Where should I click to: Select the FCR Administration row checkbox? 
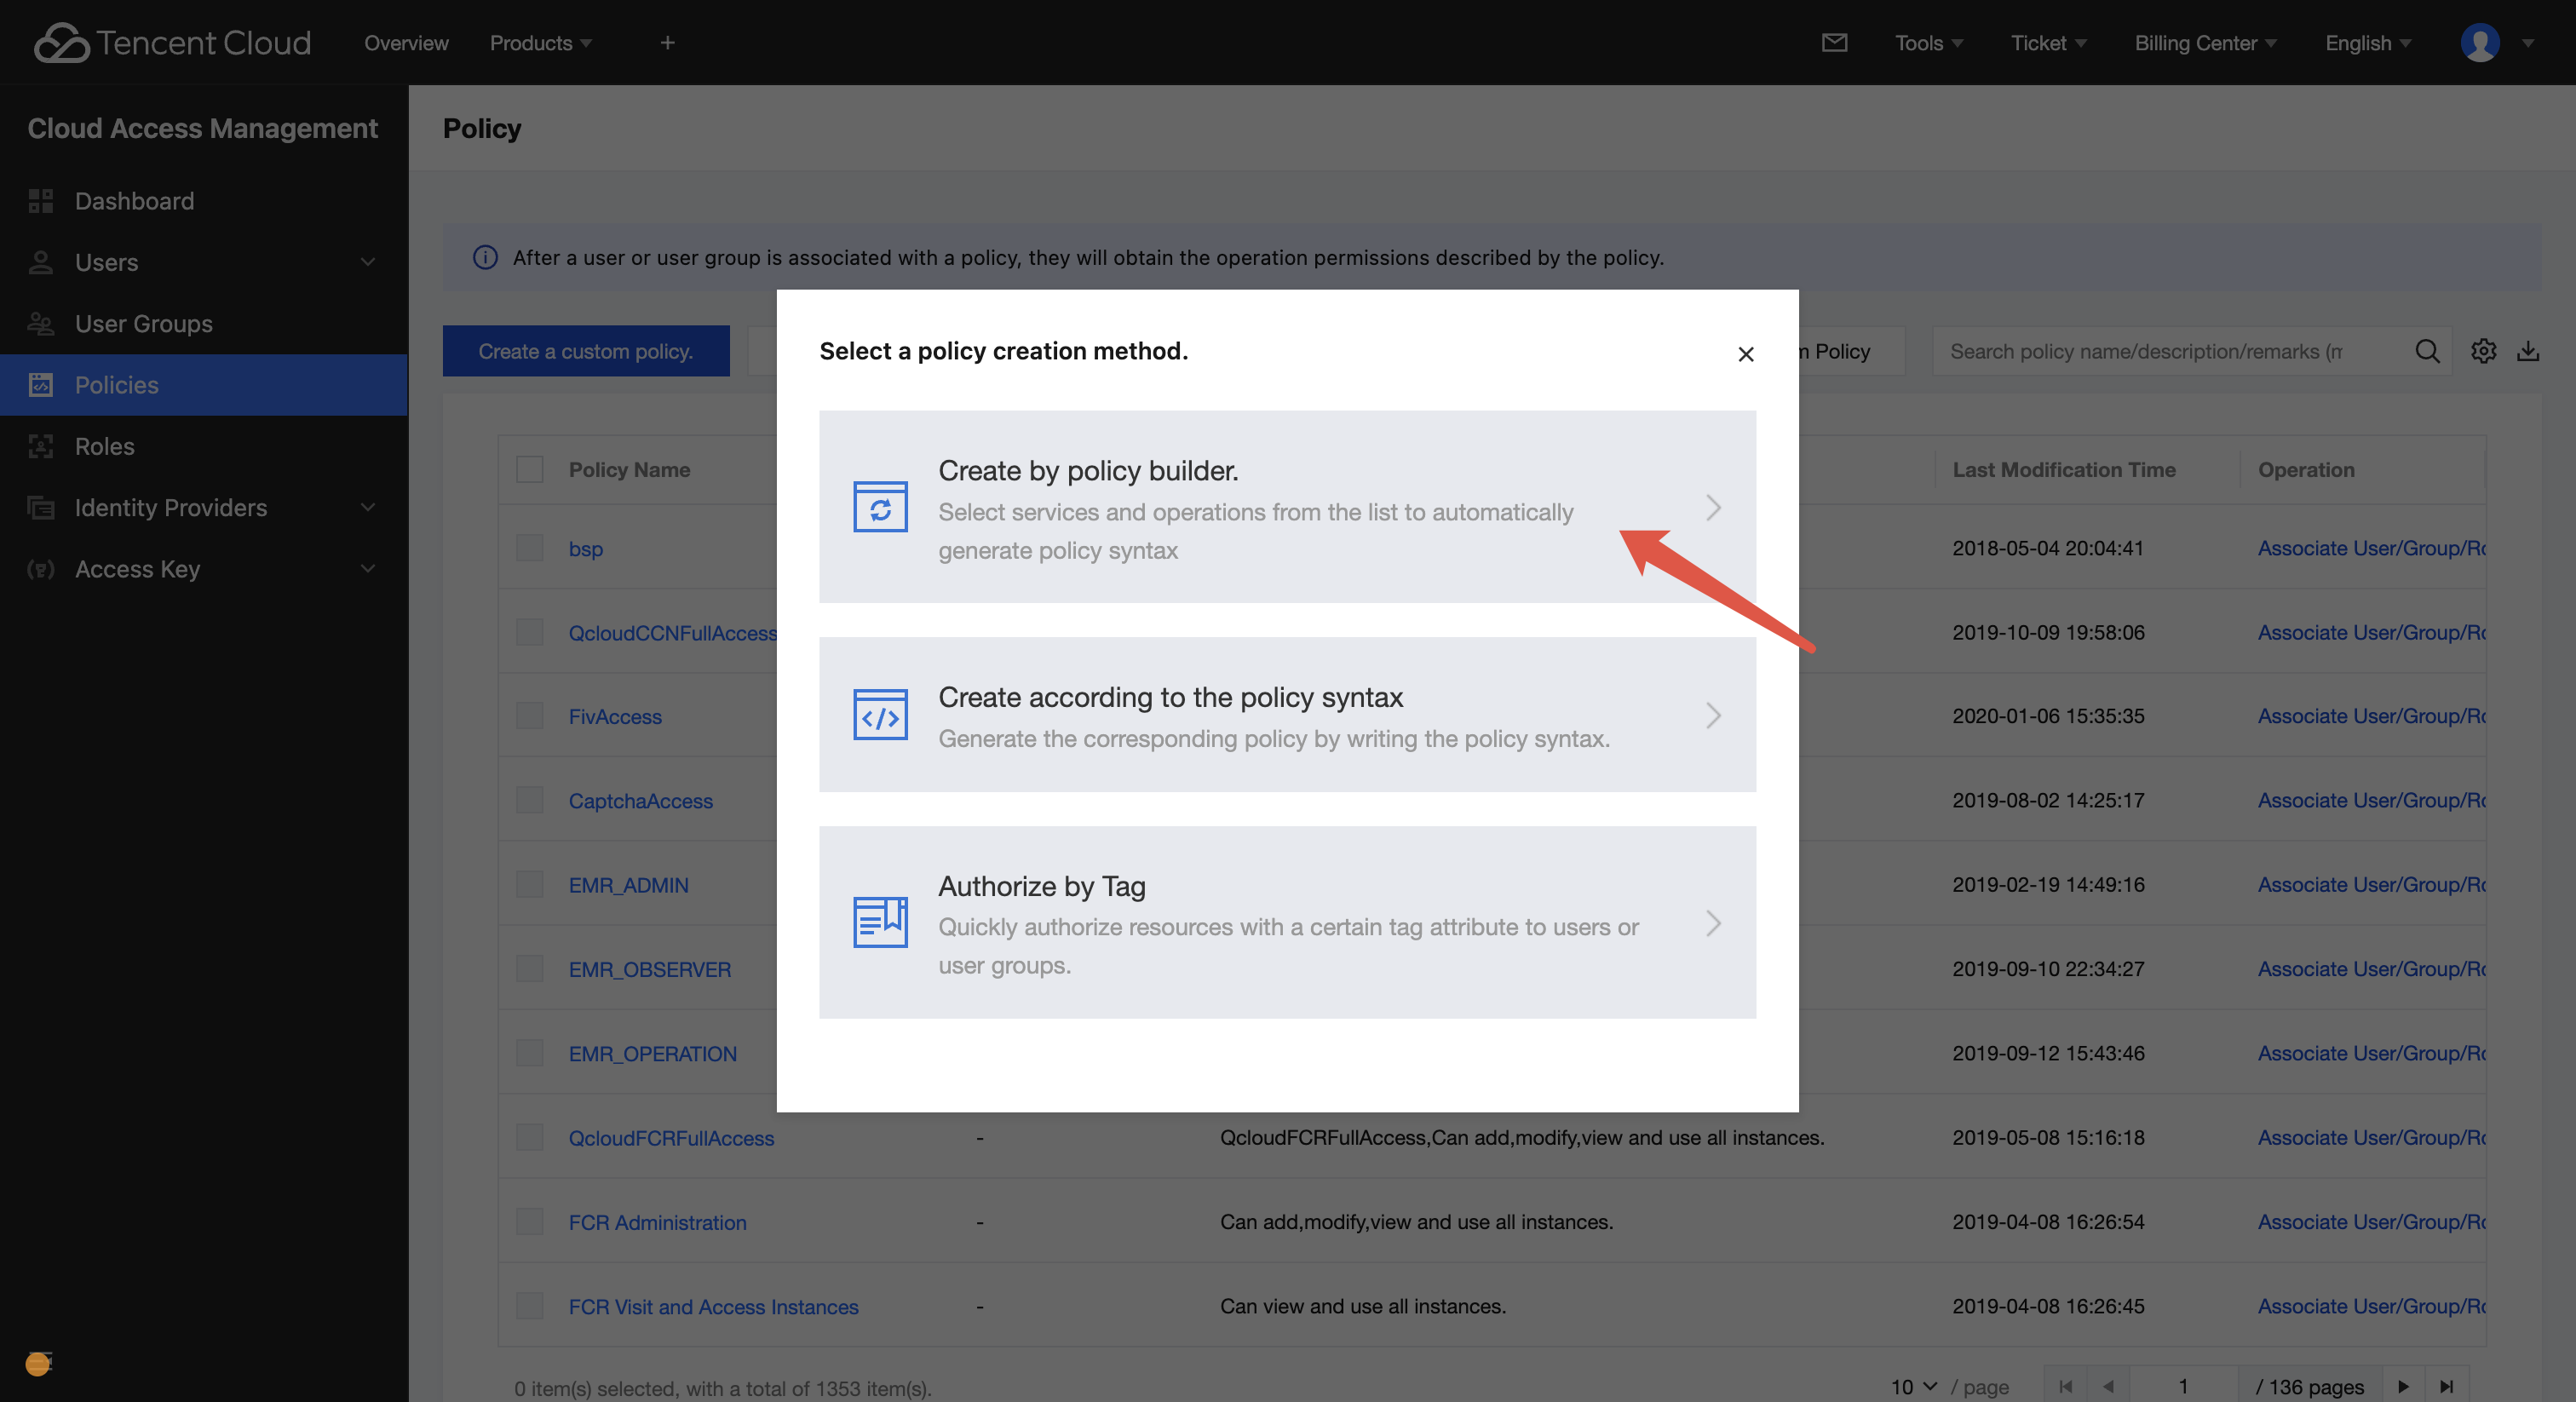point(529,1222)
